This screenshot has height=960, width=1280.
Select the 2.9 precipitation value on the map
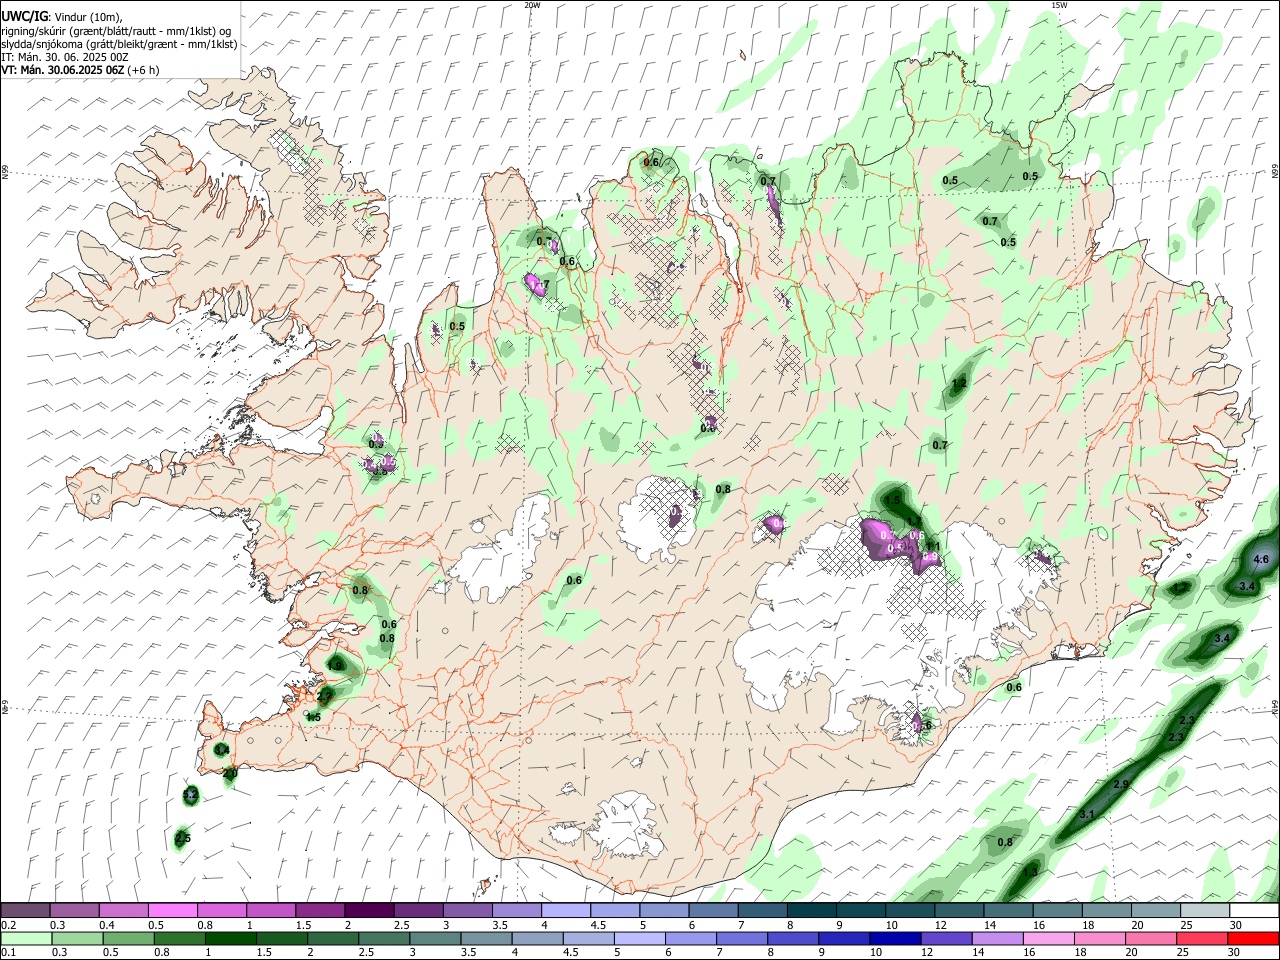click(1121, 784)
